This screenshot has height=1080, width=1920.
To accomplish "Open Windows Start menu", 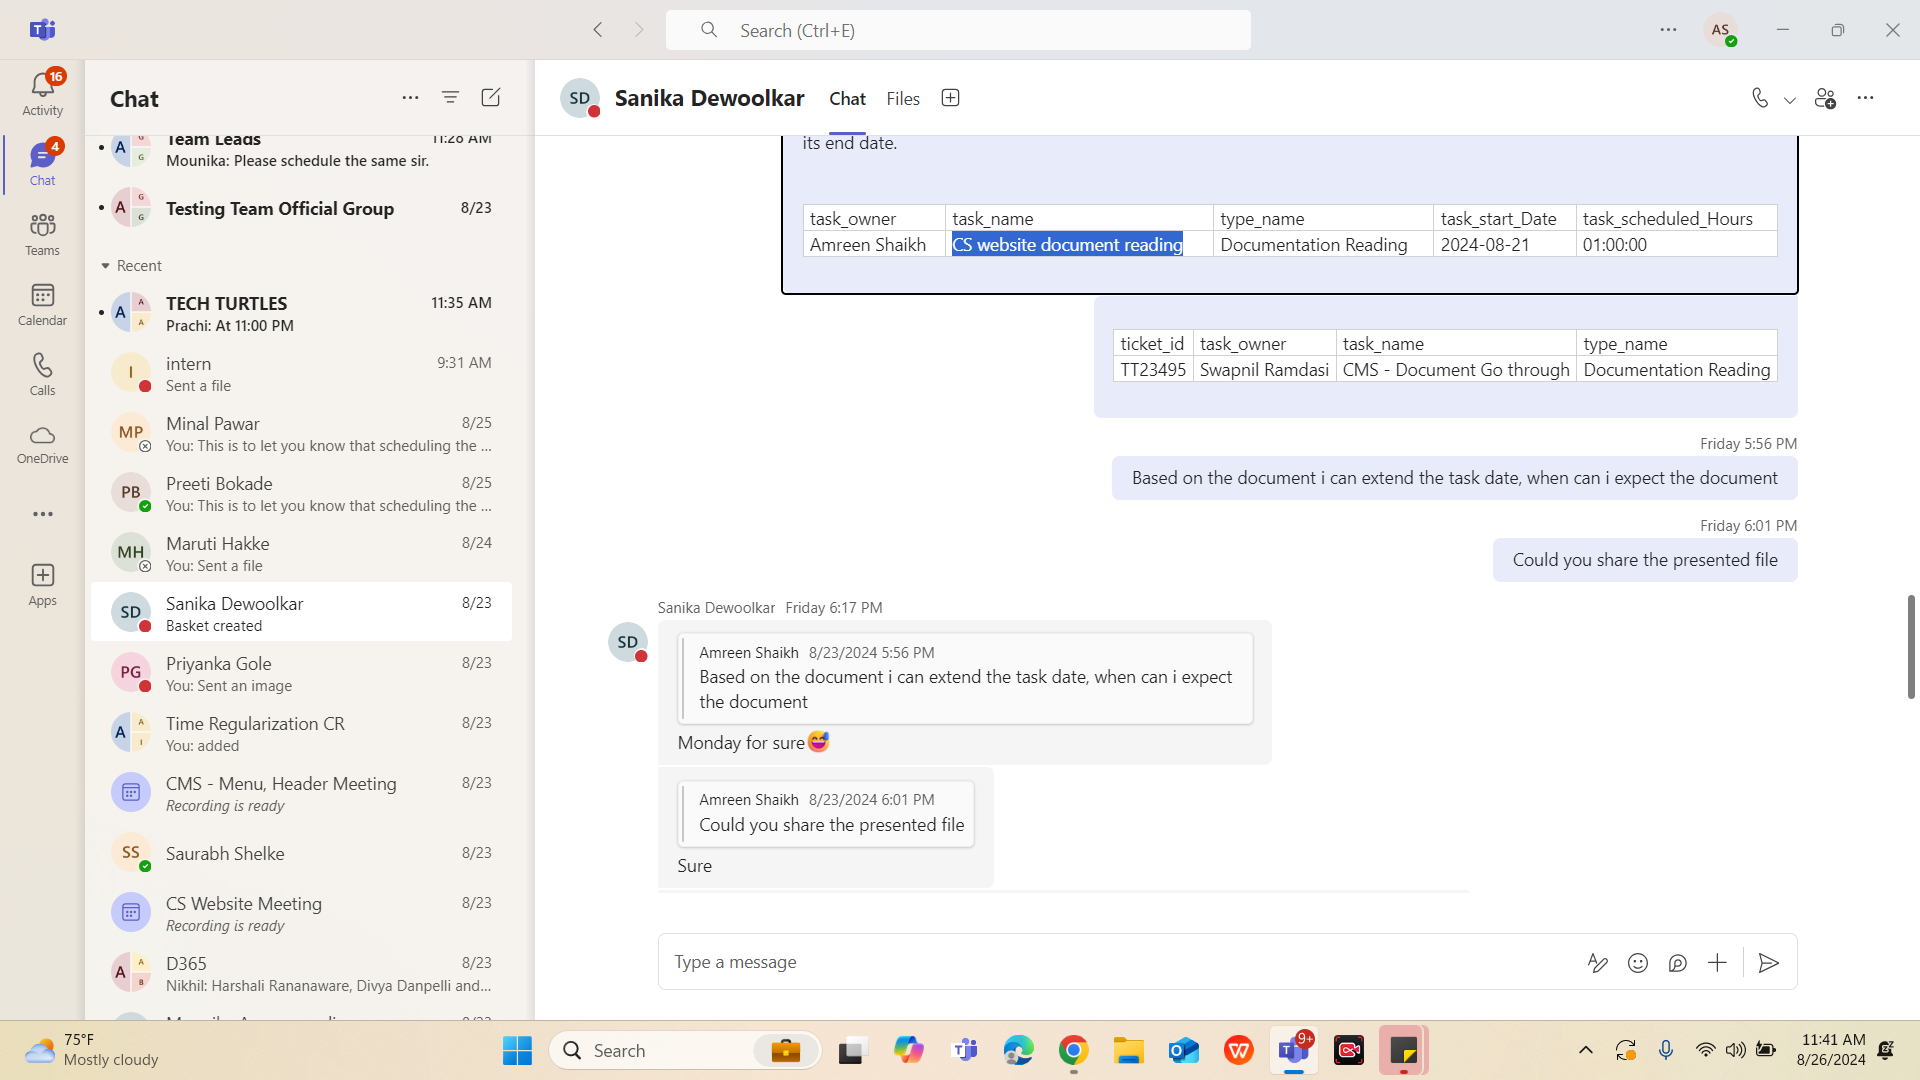I will (517, 1050).
